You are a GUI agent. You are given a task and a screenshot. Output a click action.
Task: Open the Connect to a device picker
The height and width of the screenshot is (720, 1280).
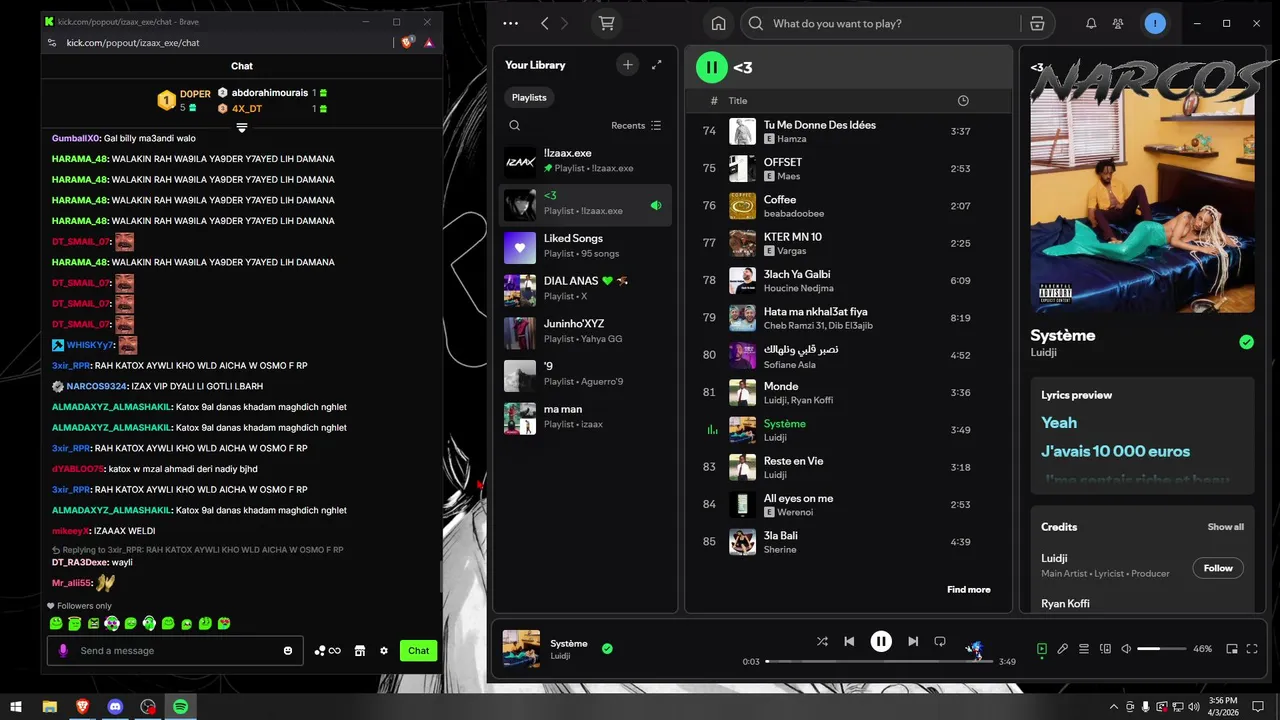(1105, 649)
